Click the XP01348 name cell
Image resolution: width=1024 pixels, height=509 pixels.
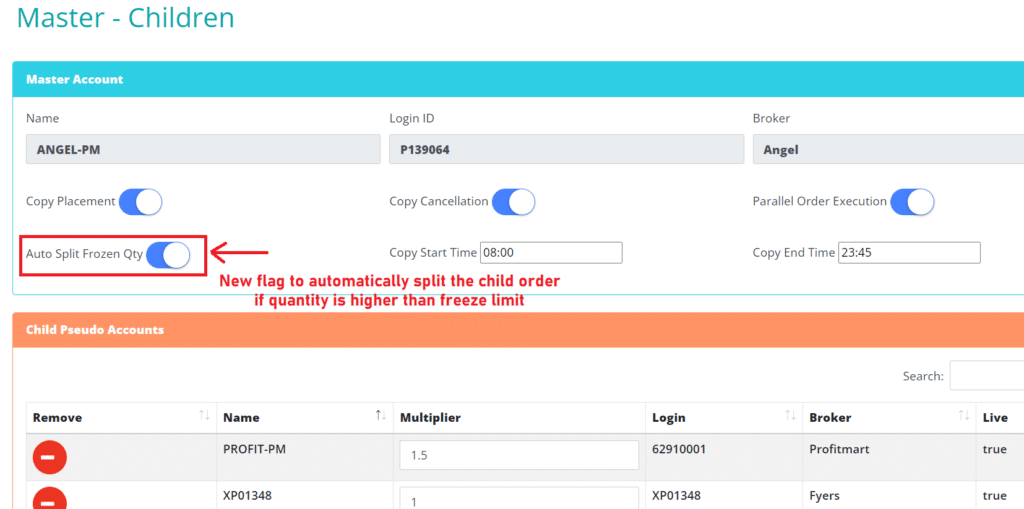tap(304, 495)
